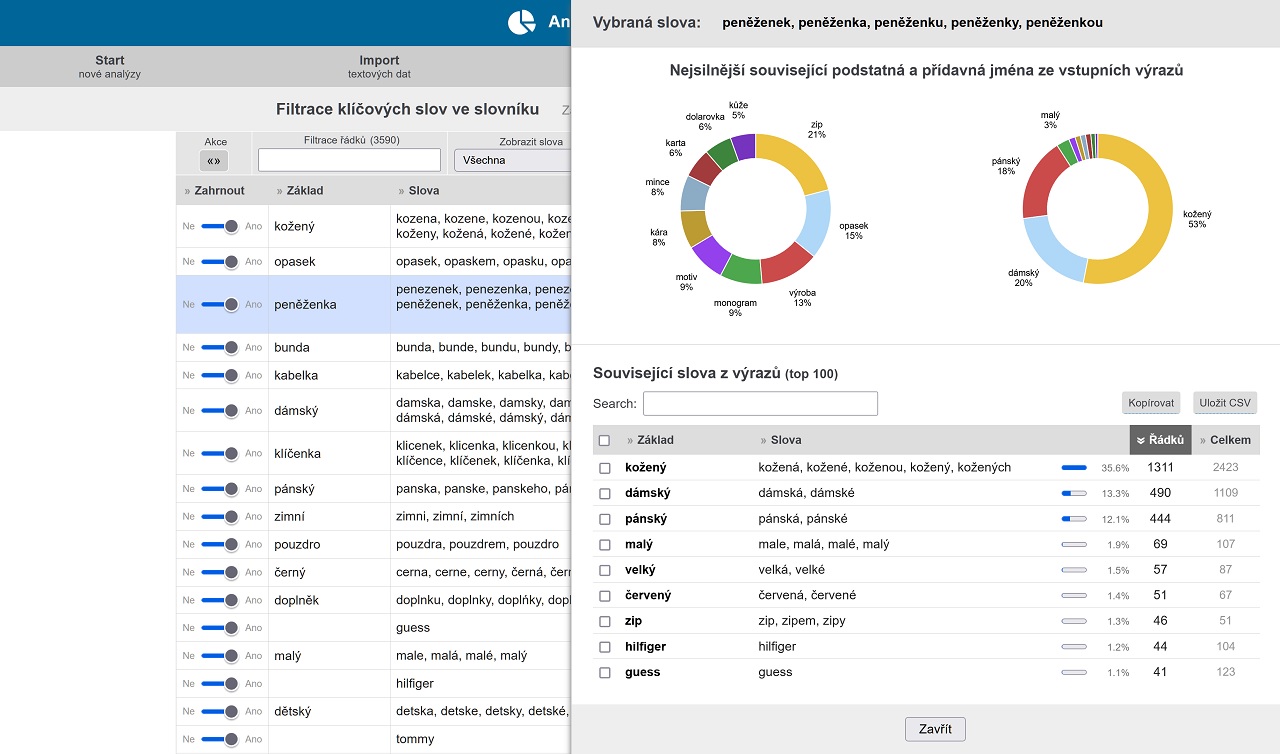
Task: Toggle the include switch for zimní row
Action: click(220, 516)
